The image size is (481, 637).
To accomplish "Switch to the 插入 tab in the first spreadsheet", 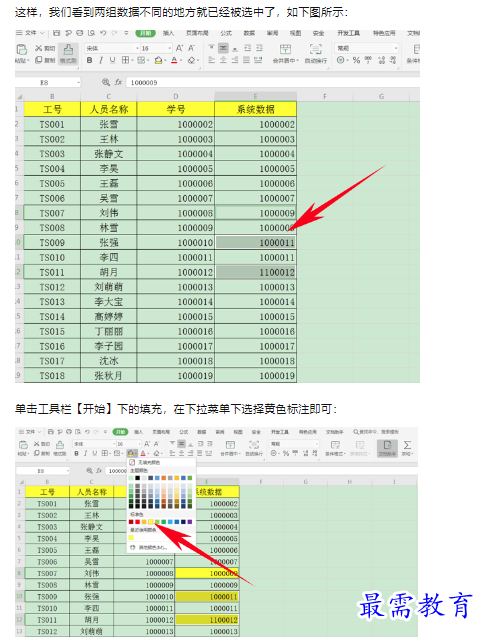I will tap(168, 33).
